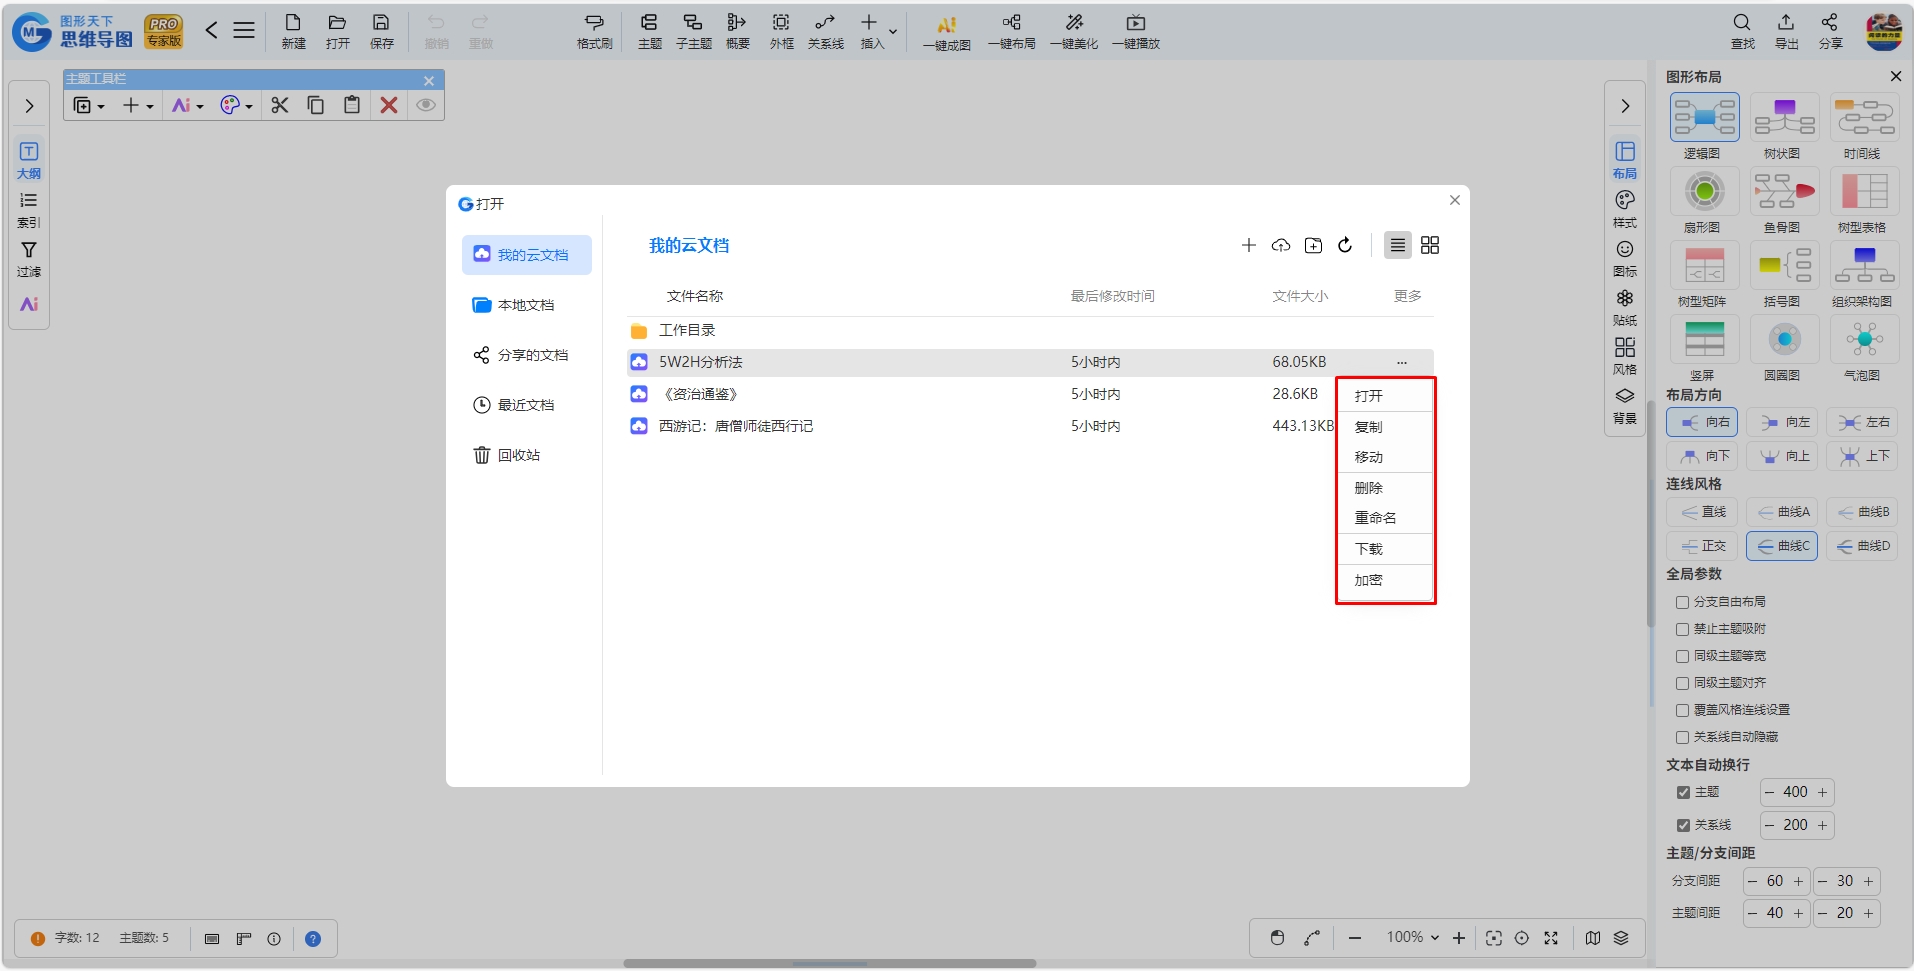
Task: Uncheck 关系线 text auto-wrap checkbox
Action: [1683, 825]
